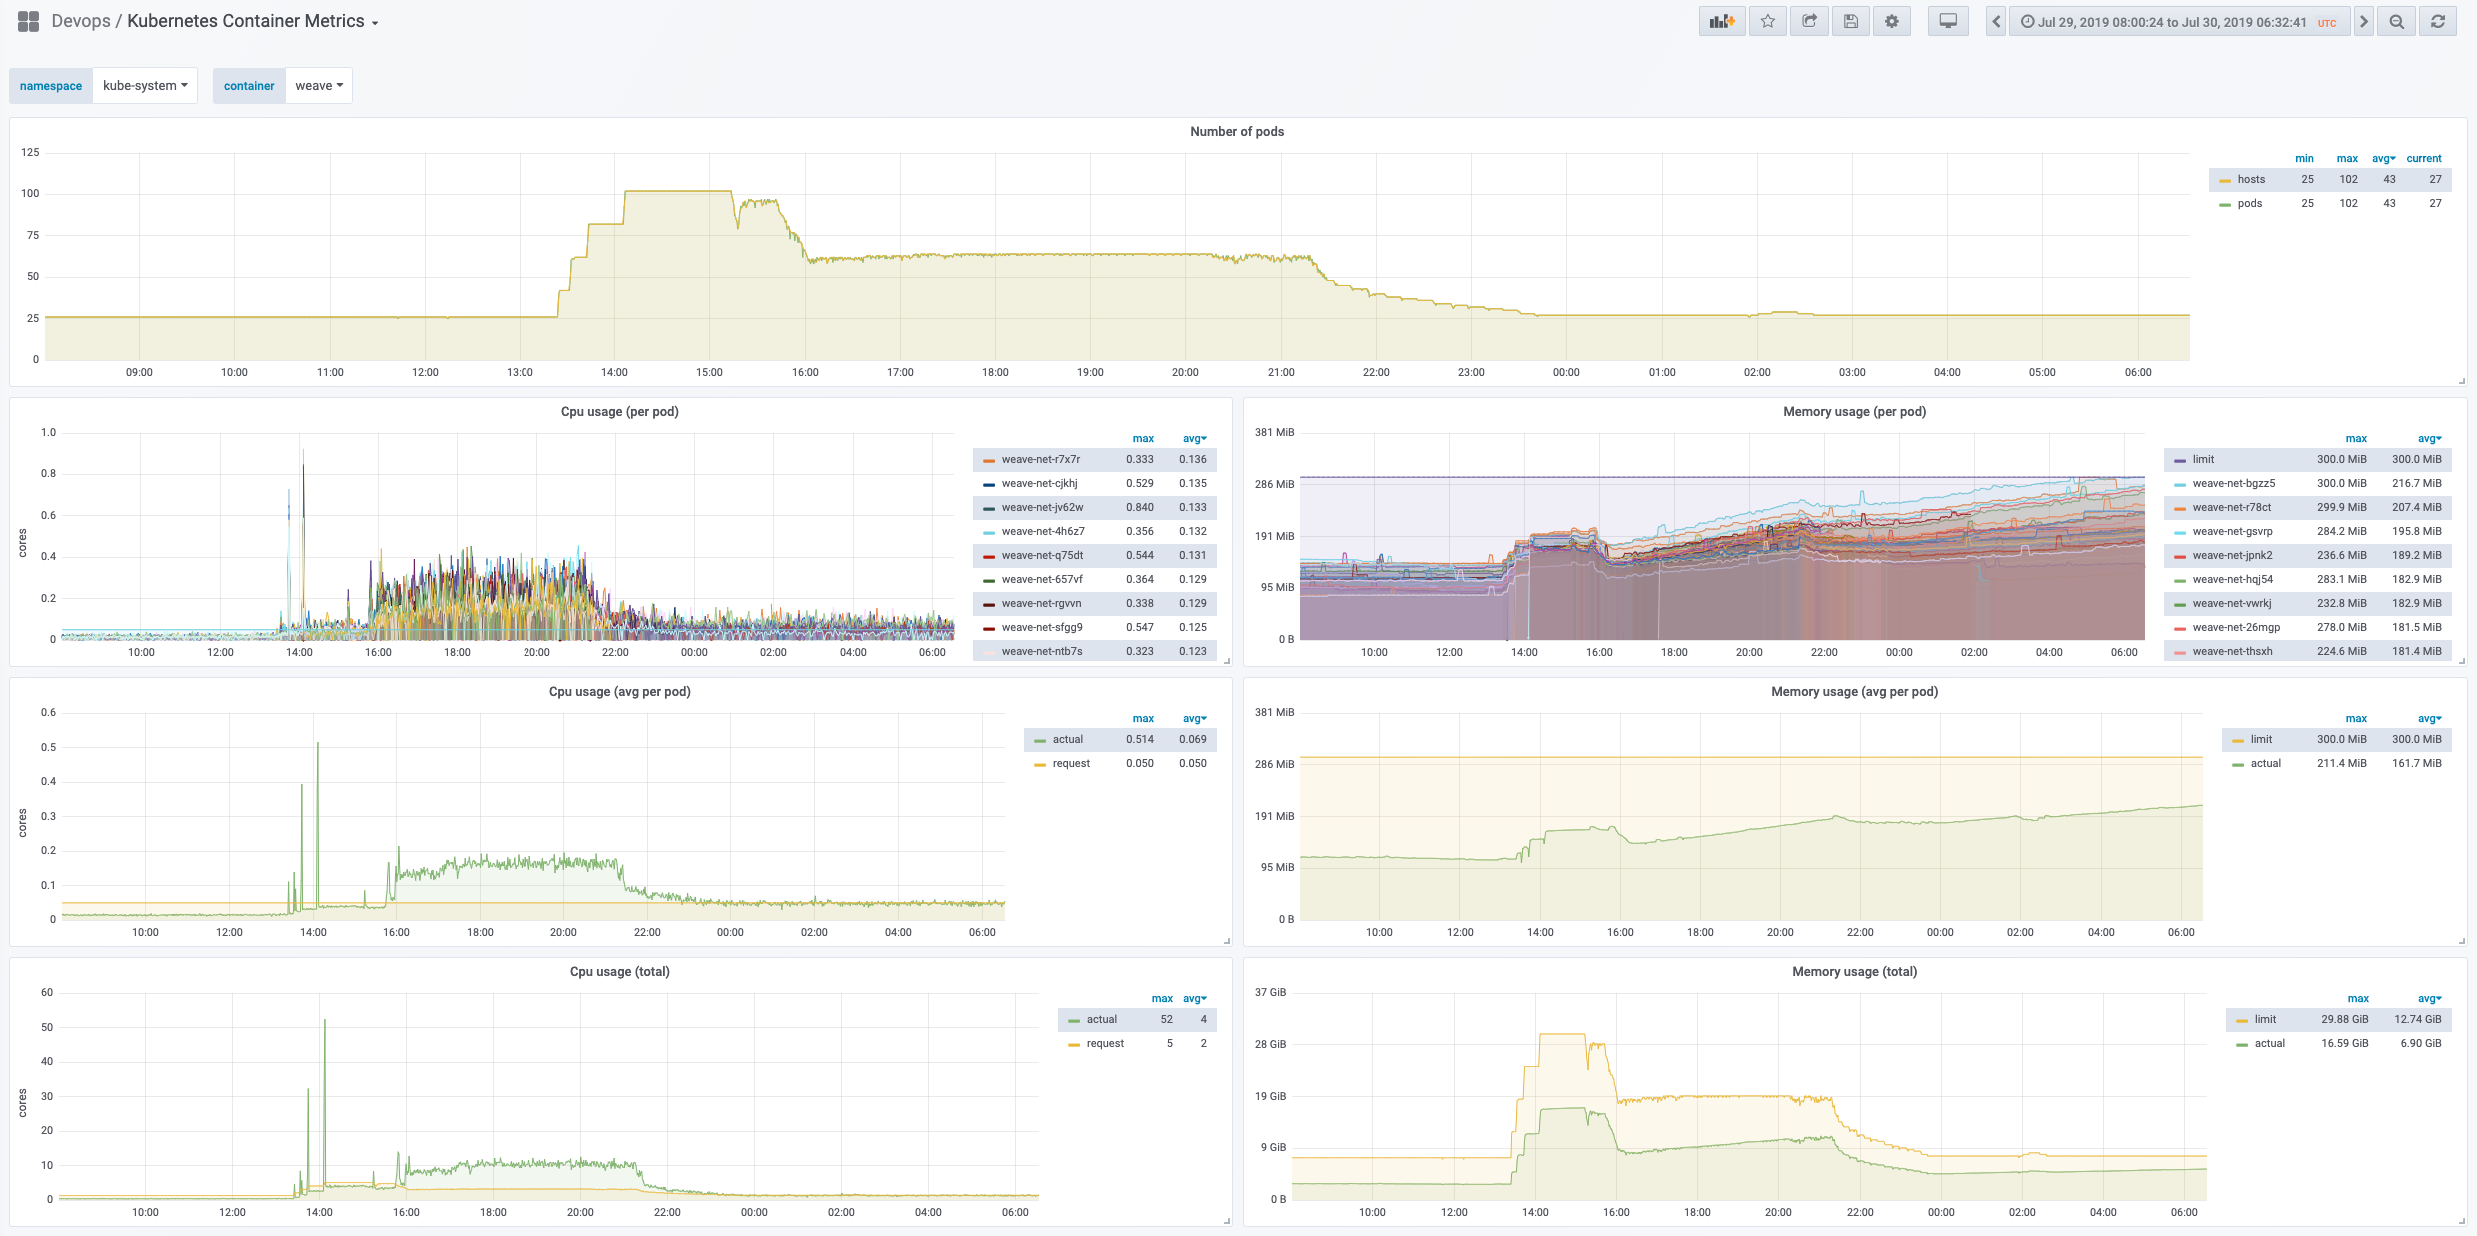2477x1236 pixels.
Task: Click the green color swatch next to actual
Action: coord(1042,739)
